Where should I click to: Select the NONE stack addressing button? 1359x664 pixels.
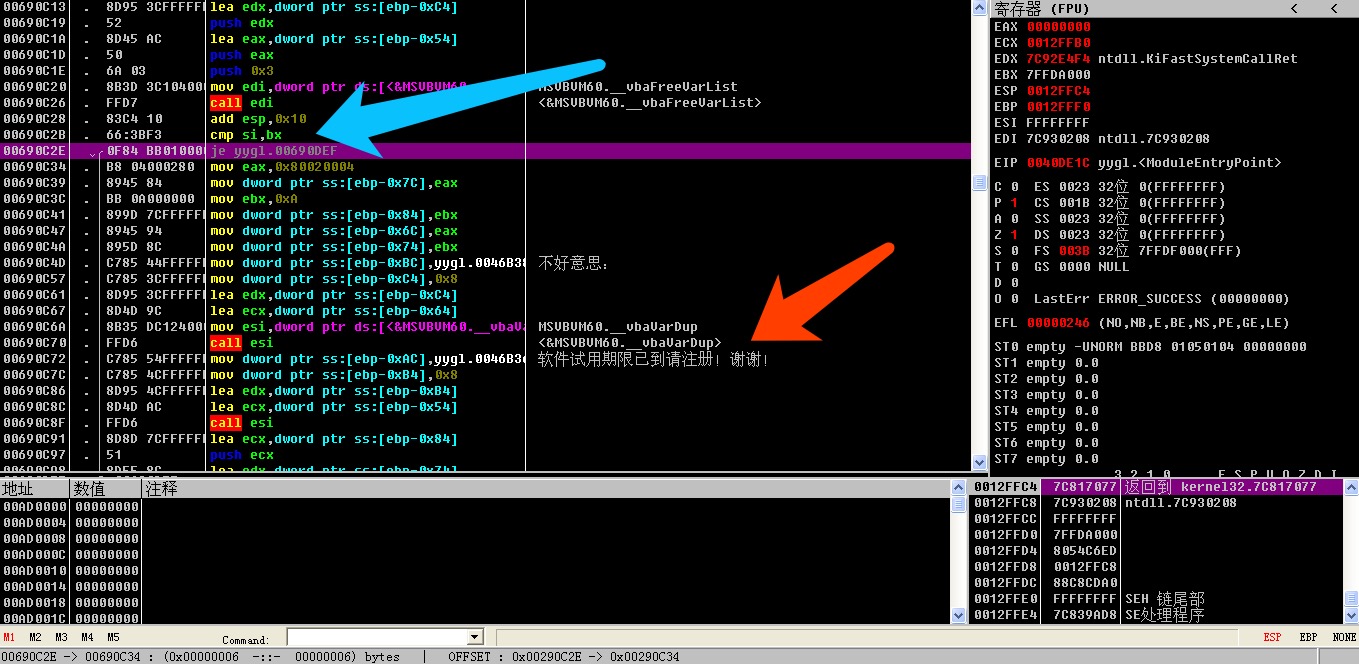coord(1344,637)
